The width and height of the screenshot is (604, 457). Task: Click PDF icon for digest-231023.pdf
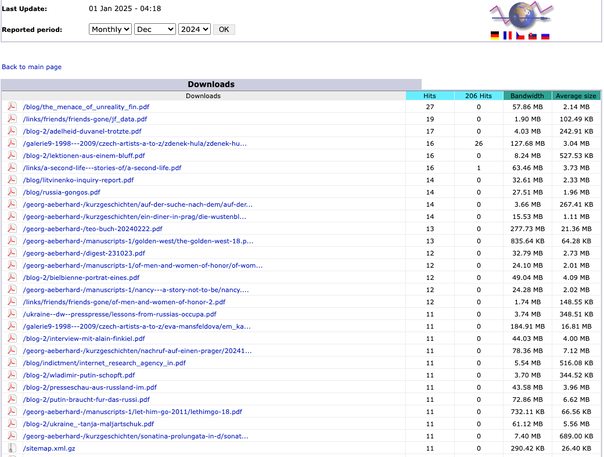pos(12,253)
